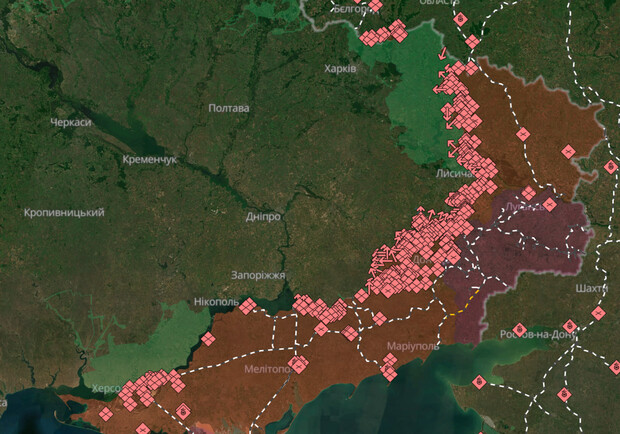620x434 pixels.
Task: Click the marker right of Луганськ label
Action: [x=549, y=205]
